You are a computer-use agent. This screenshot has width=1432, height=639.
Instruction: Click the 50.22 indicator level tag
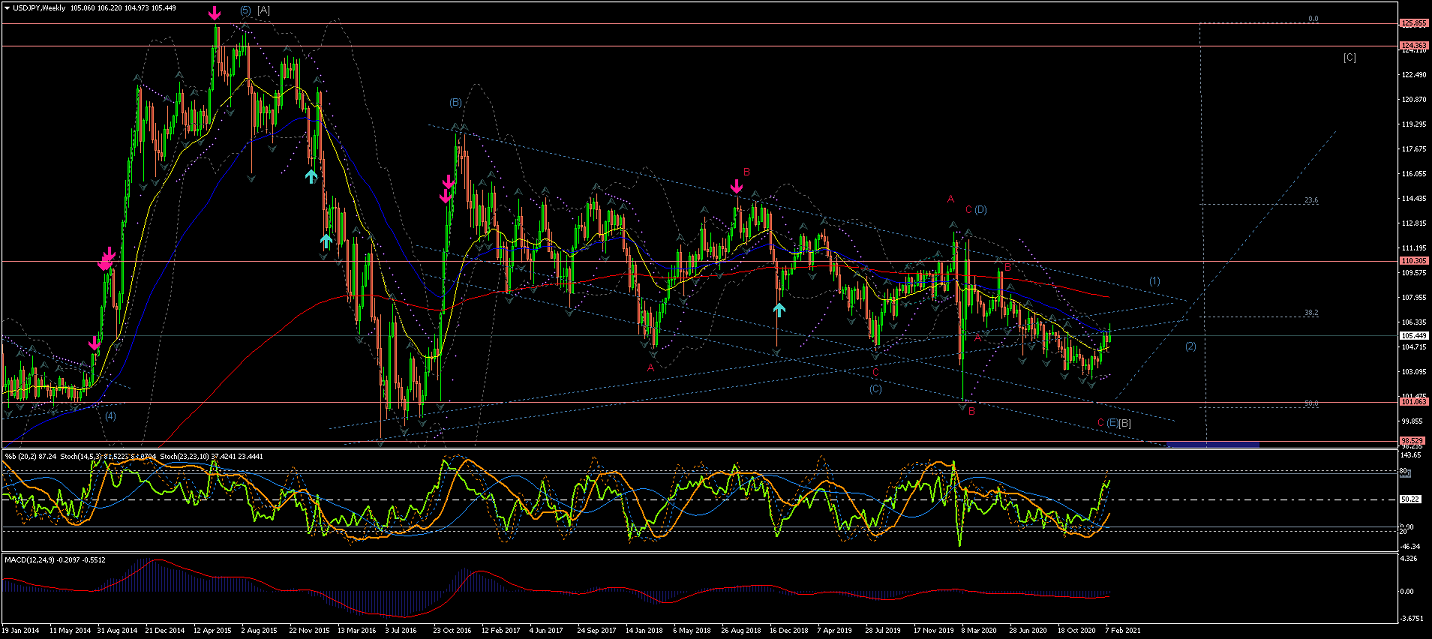(1412, 499)
